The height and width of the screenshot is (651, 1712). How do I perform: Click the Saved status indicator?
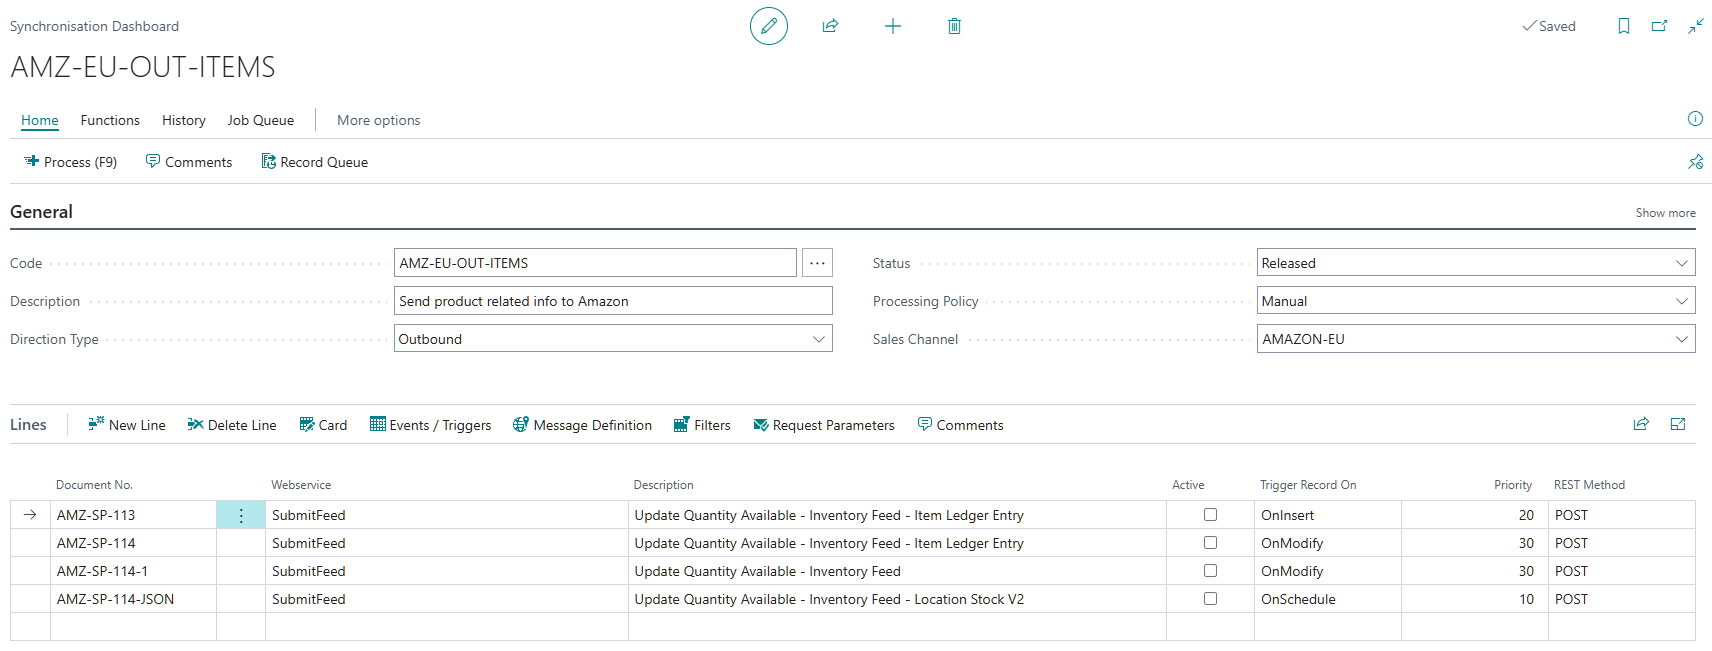(1549, 26)
